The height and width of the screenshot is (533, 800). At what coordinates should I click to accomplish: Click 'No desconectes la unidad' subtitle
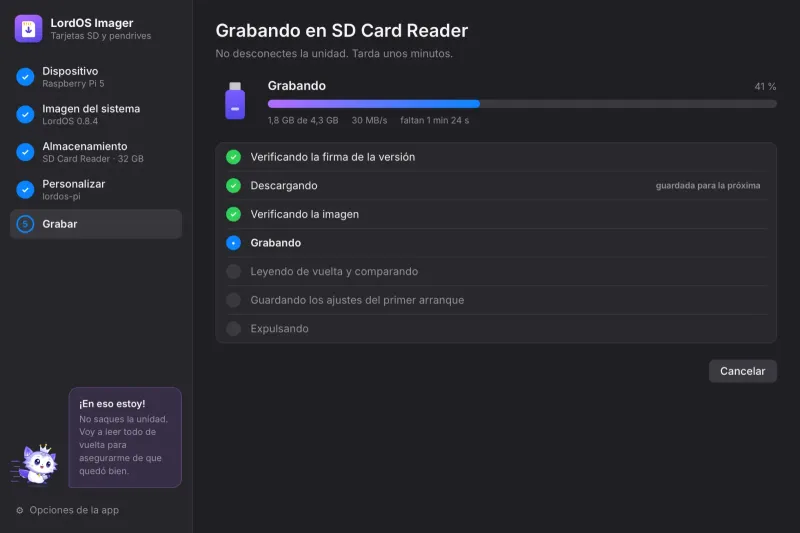[334, 54]
